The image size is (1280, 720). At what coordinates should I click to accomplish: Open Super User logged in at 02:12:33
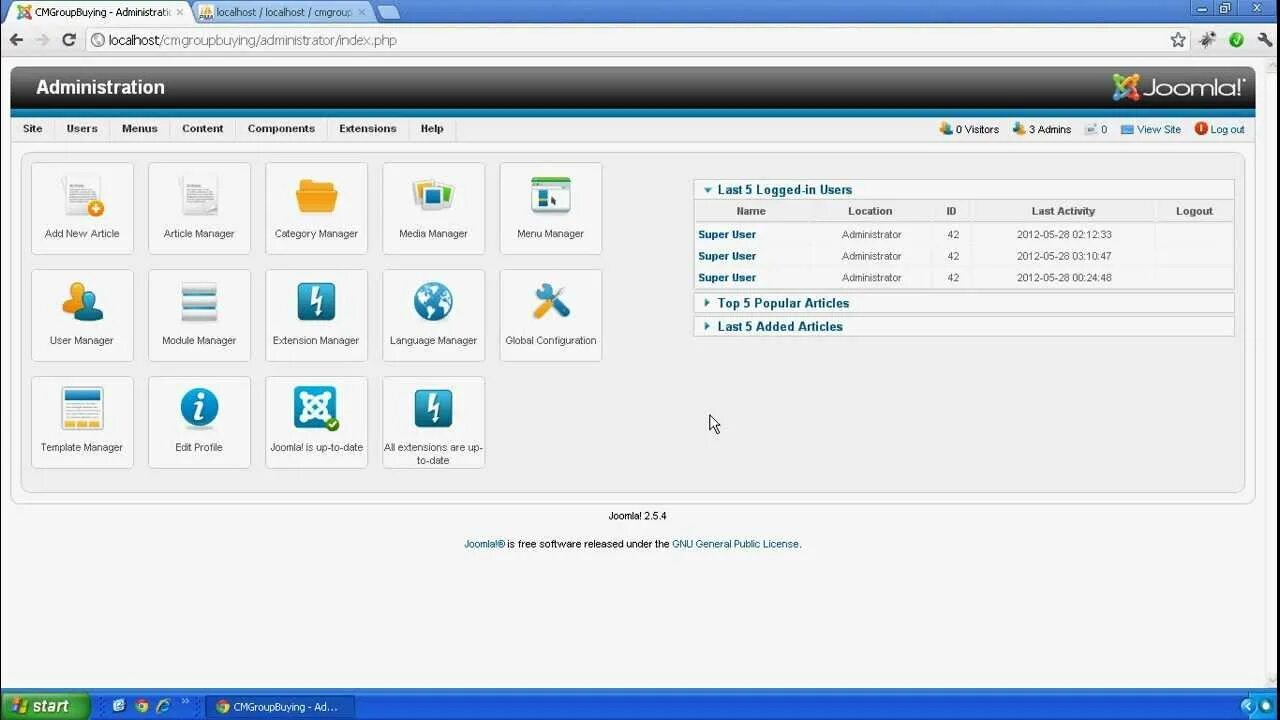(x=727, y=234)
